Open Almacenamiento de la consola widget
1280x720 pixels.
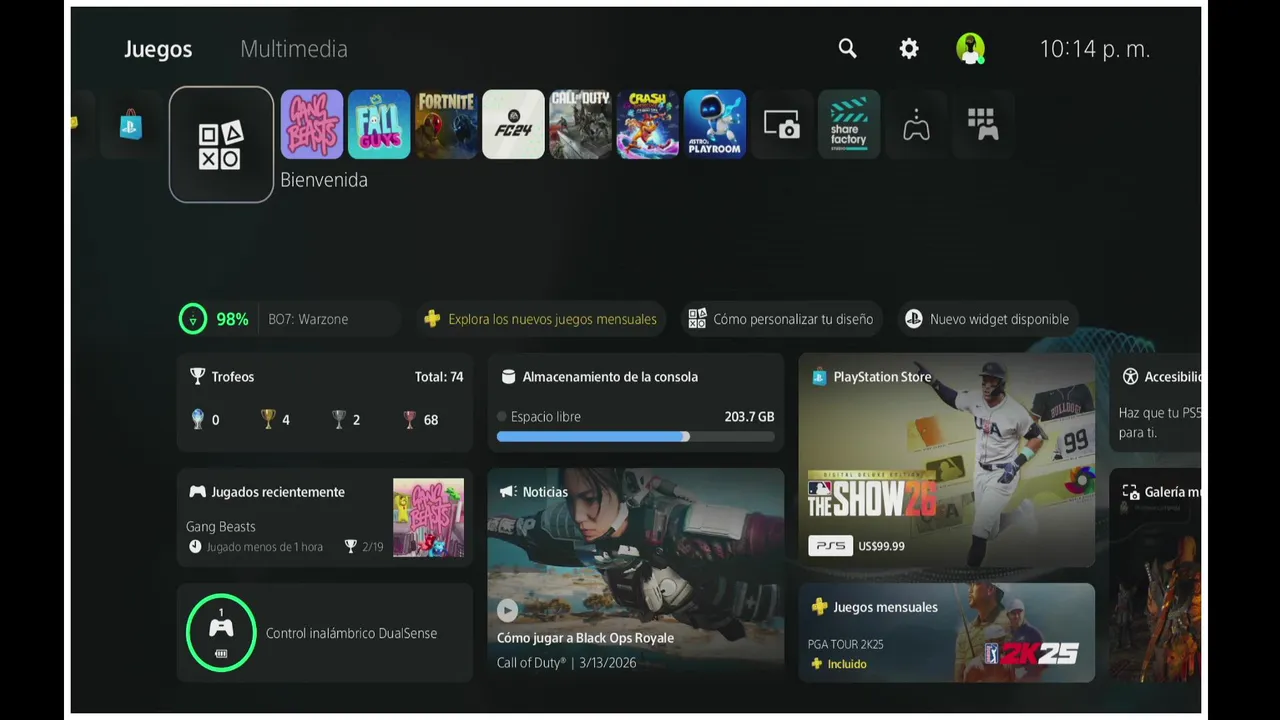[x=636, y=402]
